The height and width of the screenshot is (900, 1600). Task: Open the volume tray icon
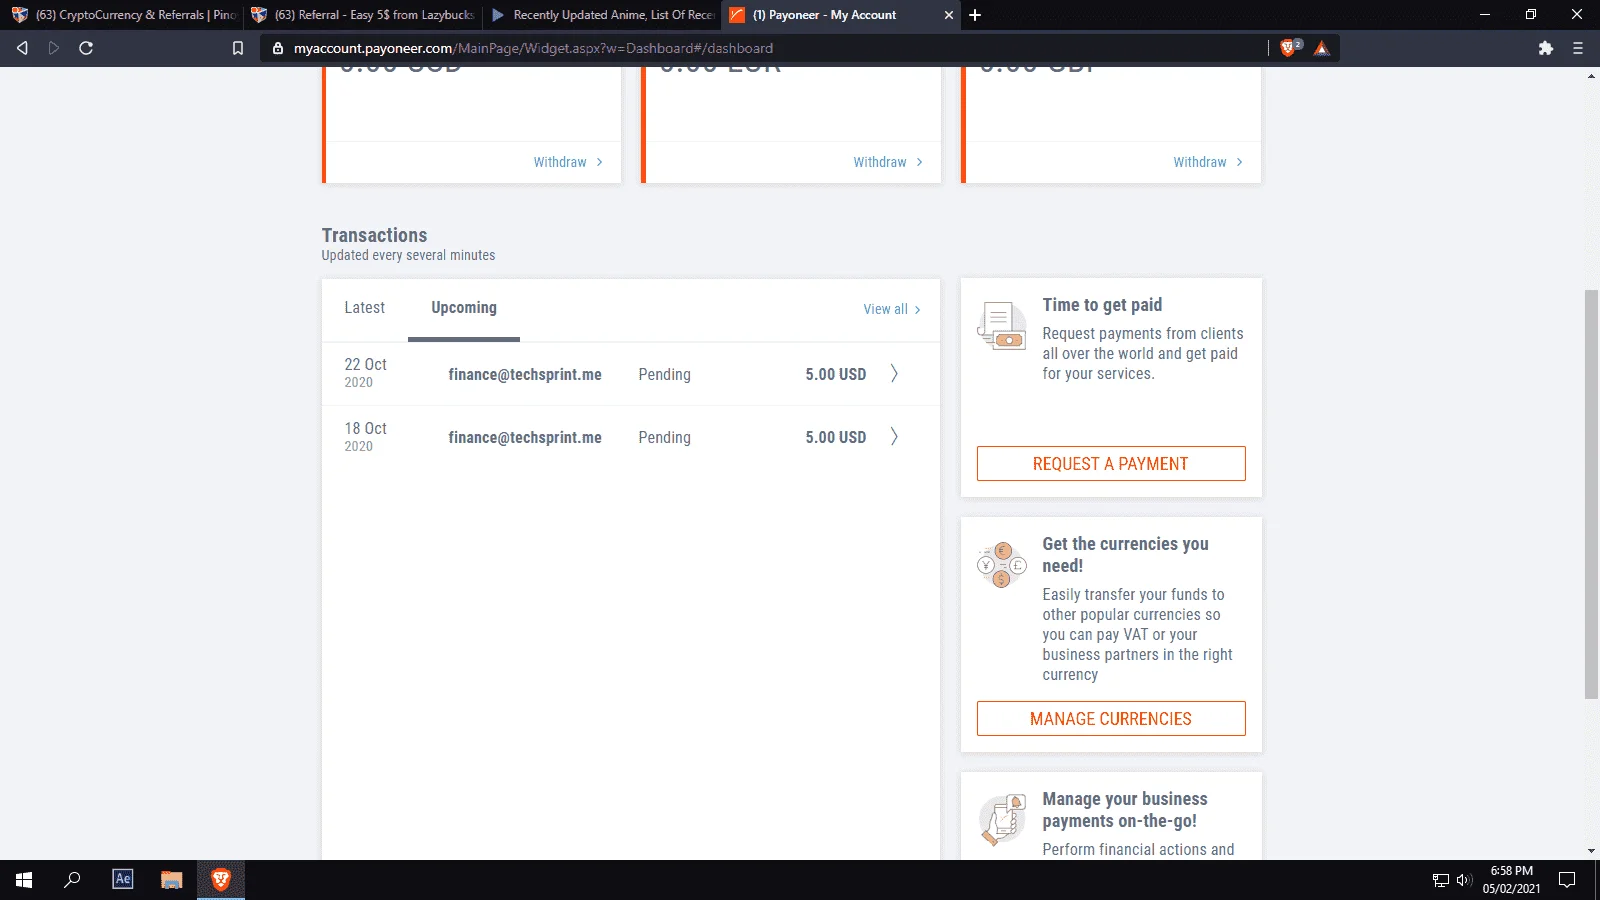[1464, 880]
